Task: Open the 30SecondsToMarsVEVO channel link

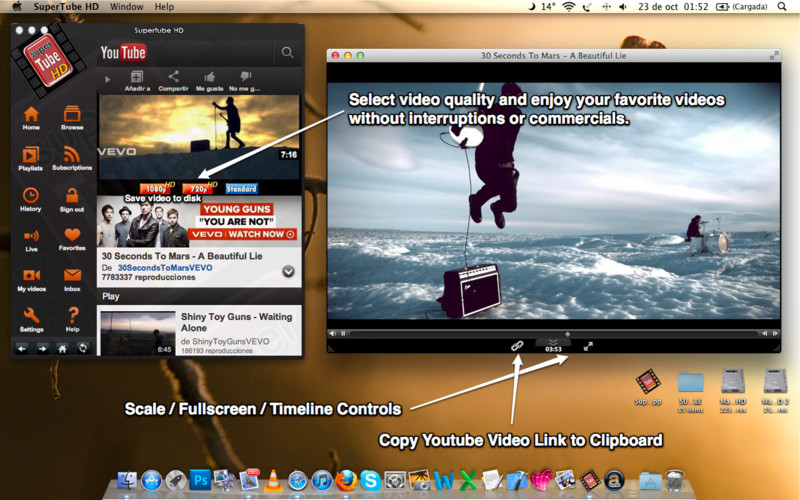Action: tap(165, 267)
